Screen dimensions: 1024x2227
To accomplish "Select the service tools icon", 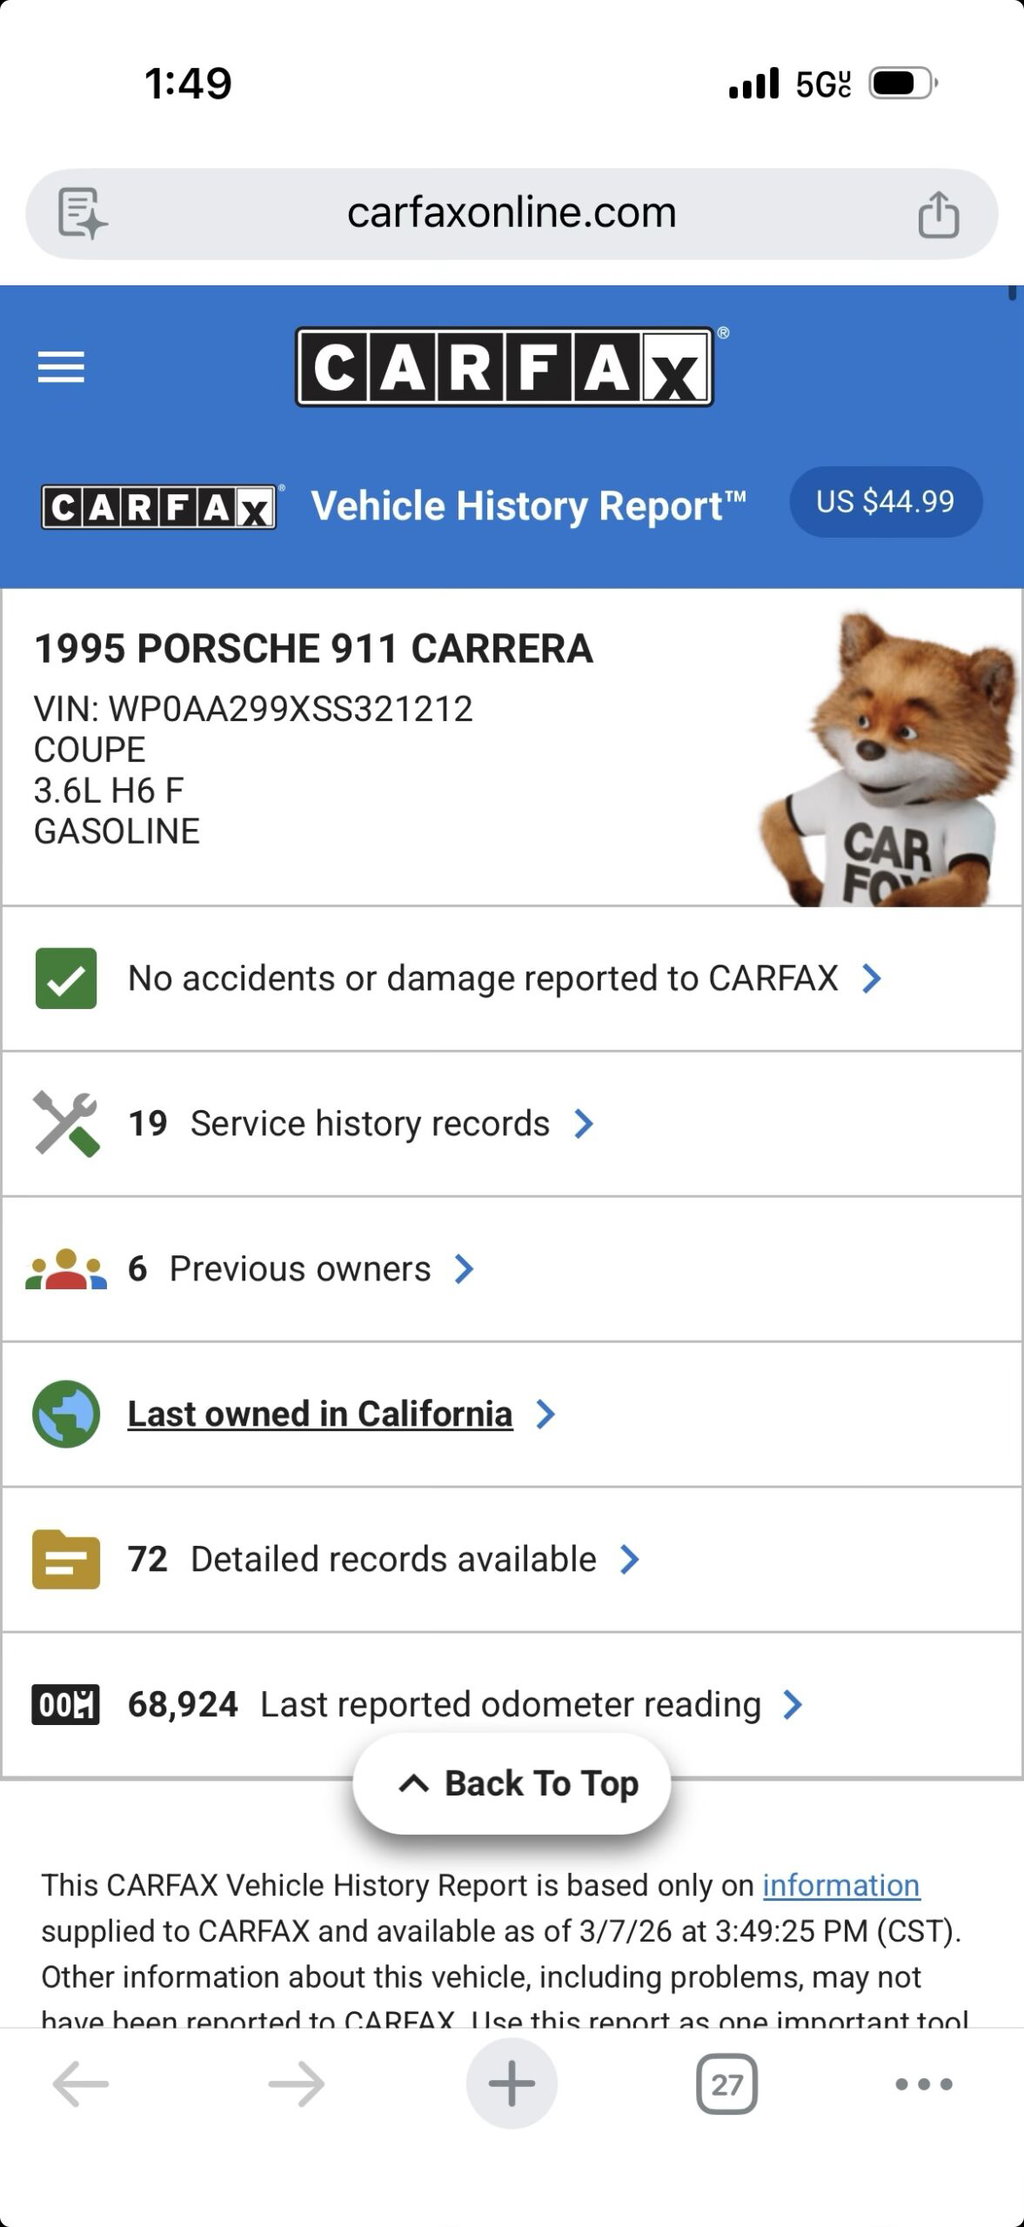I will coord(65,1122).
